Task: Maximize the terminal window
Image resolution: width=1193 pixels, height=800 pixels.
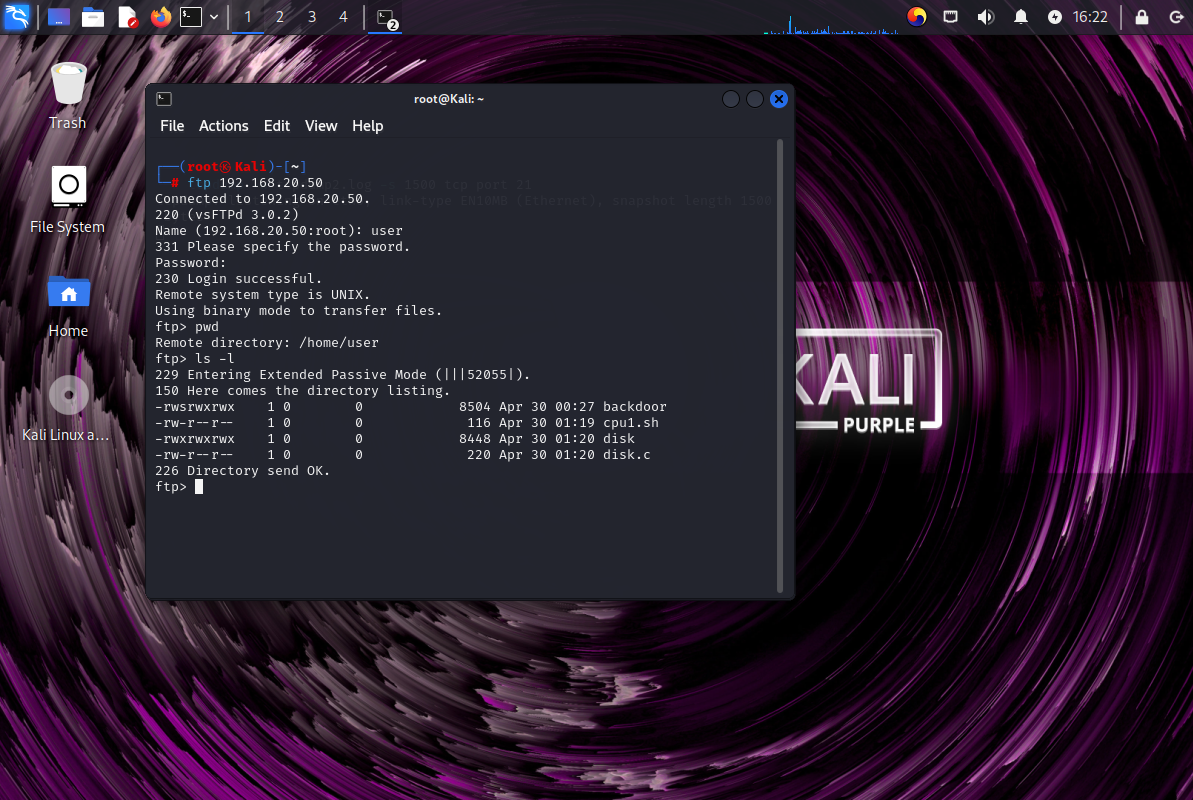Action: tap(755, 99)
